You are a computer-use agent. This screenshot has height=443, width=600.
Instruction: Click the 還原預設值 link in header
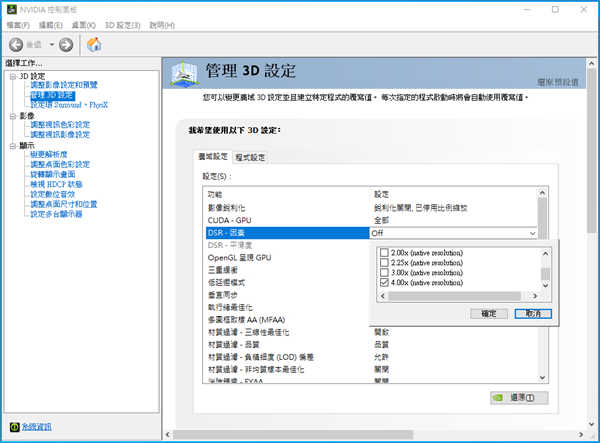click(558, 82)
